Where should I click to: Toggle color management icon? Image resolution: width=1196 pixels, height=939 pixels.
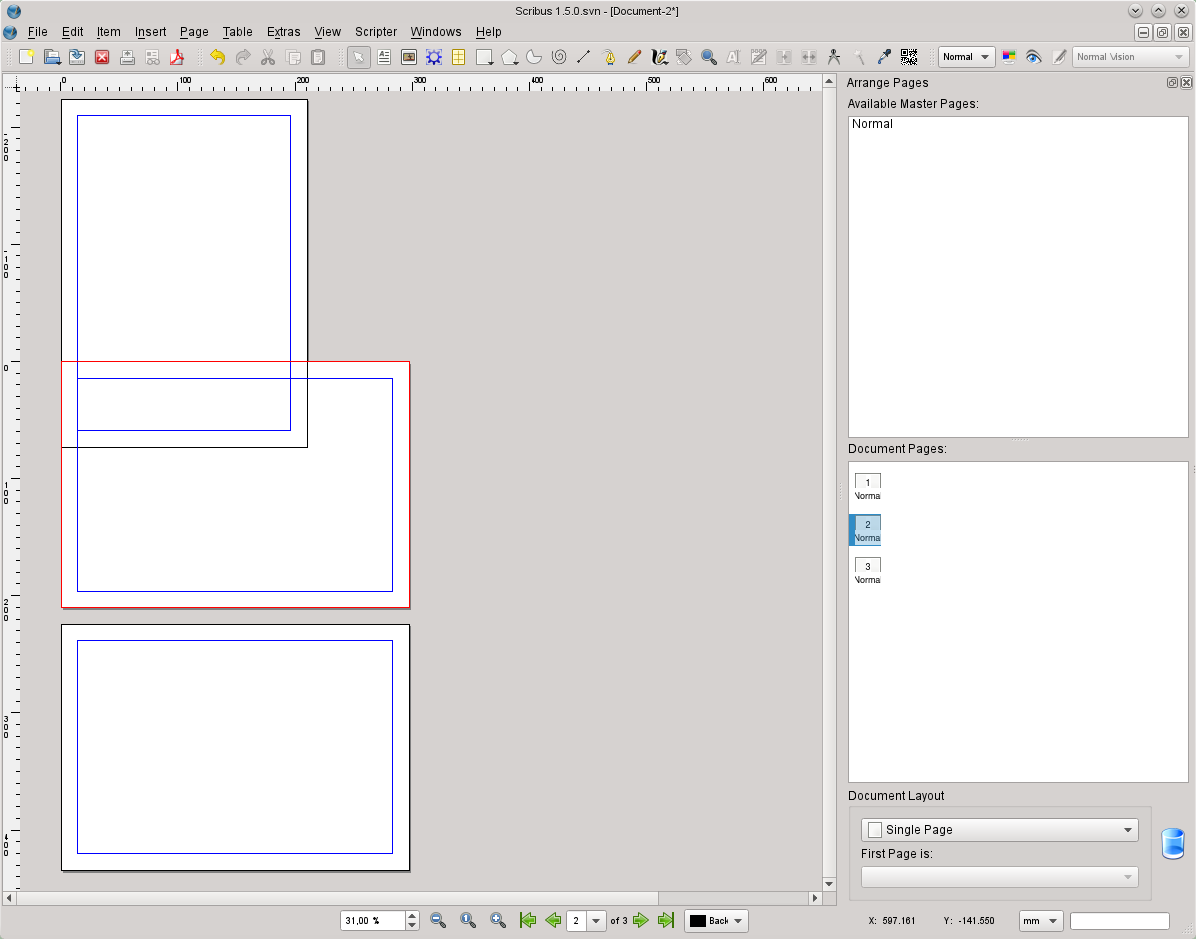coord(1009,57)
